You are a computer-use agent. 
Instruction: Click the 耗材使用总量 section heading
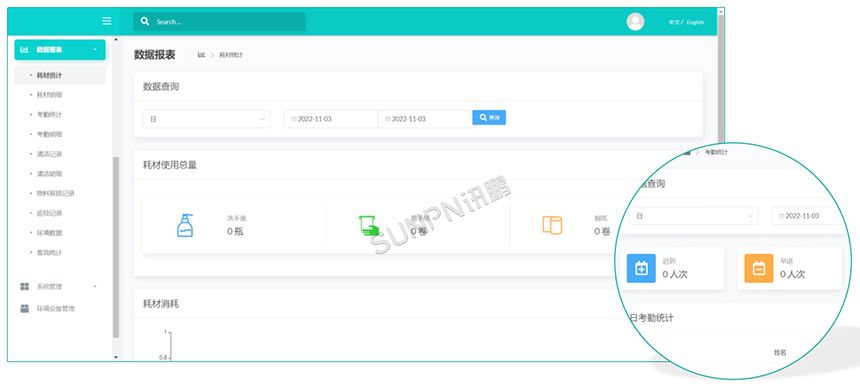[x=170, y=165]
